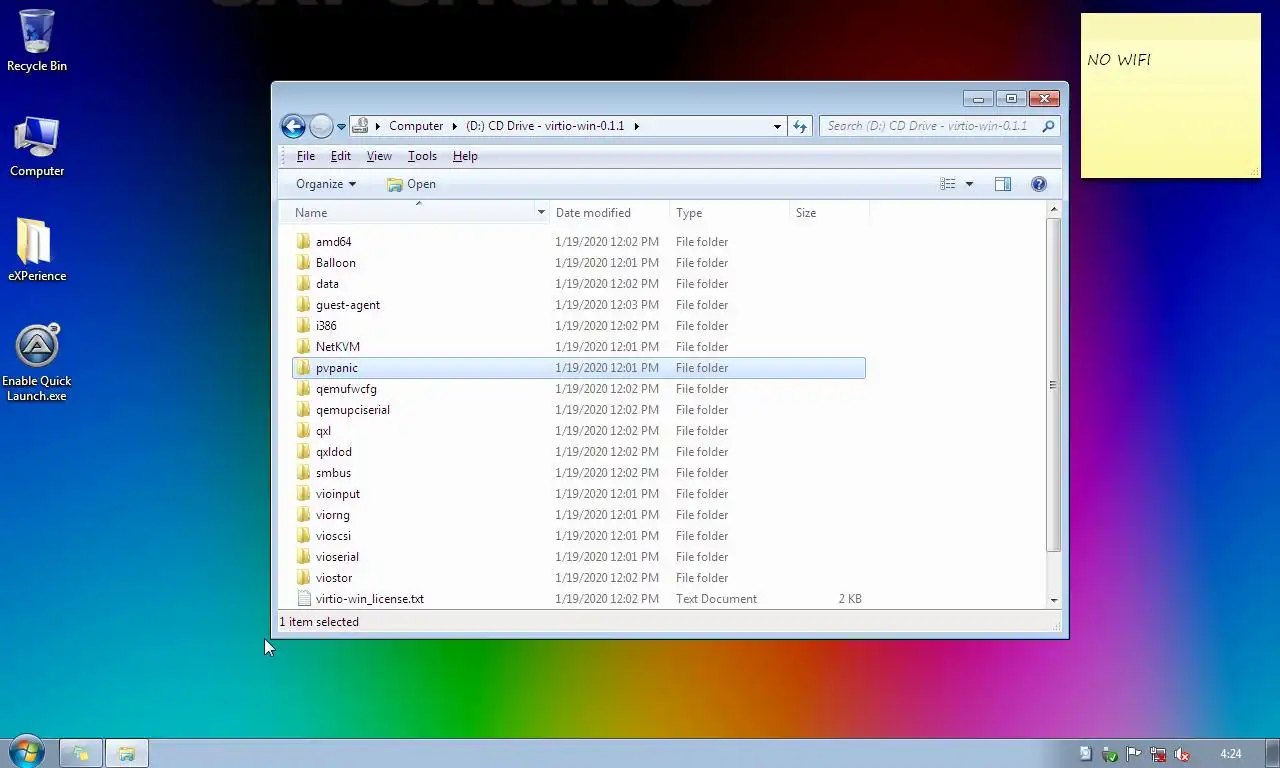Image resolution: width=1280 pixels, height=768 pixels.
Task: Click the first taskbar Explorer button
Action: 81,753
